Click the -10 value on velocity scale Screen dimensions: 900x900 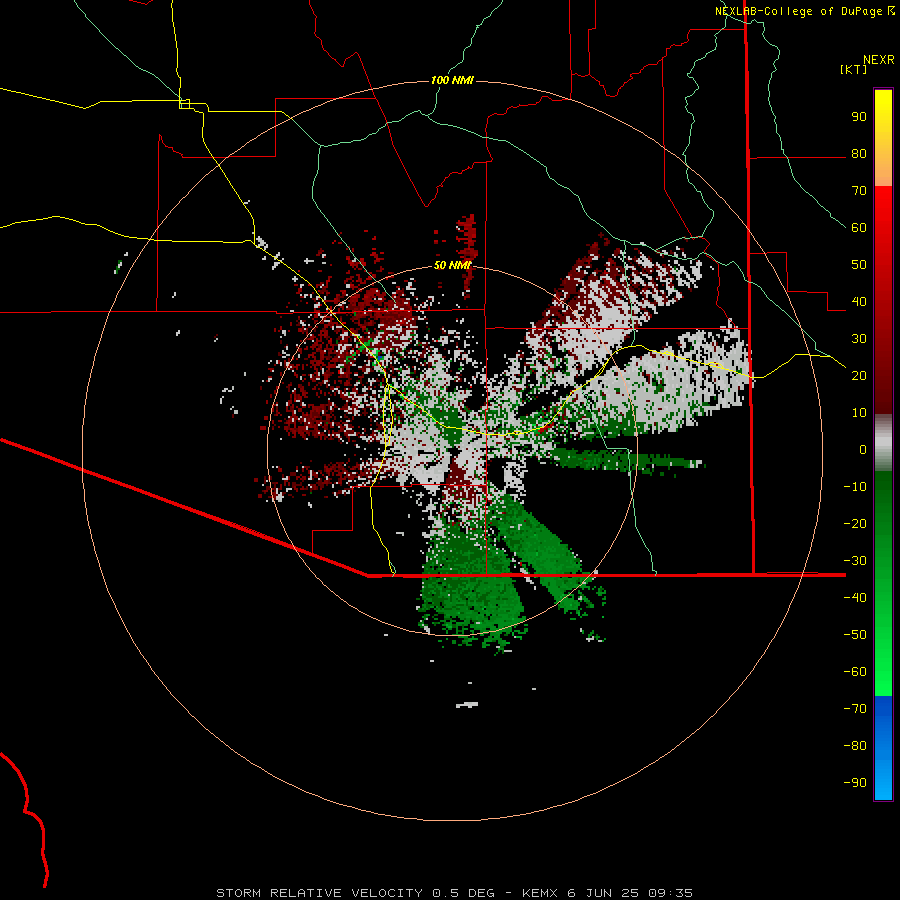(x=855, y=487)
